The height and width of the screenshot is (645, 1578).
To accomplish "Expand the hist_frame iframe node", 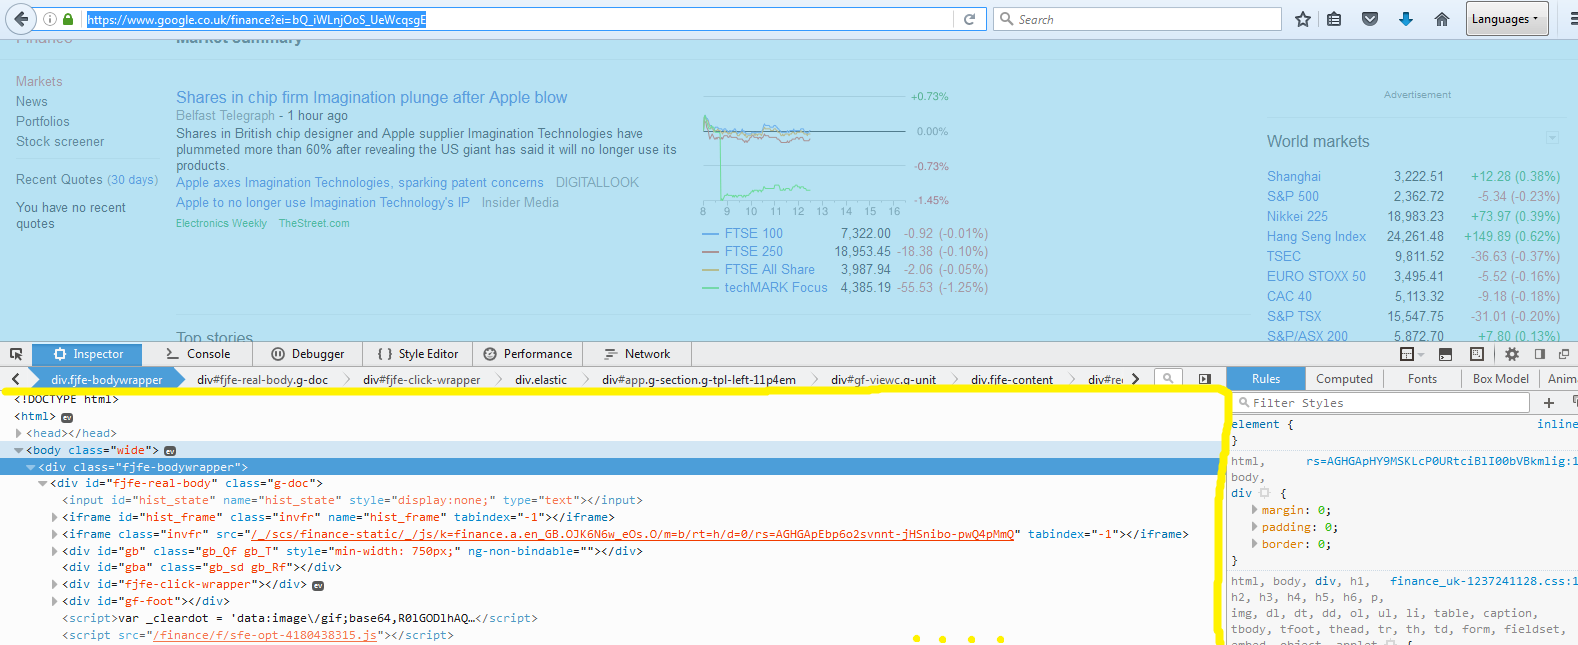I will point(55,518).
